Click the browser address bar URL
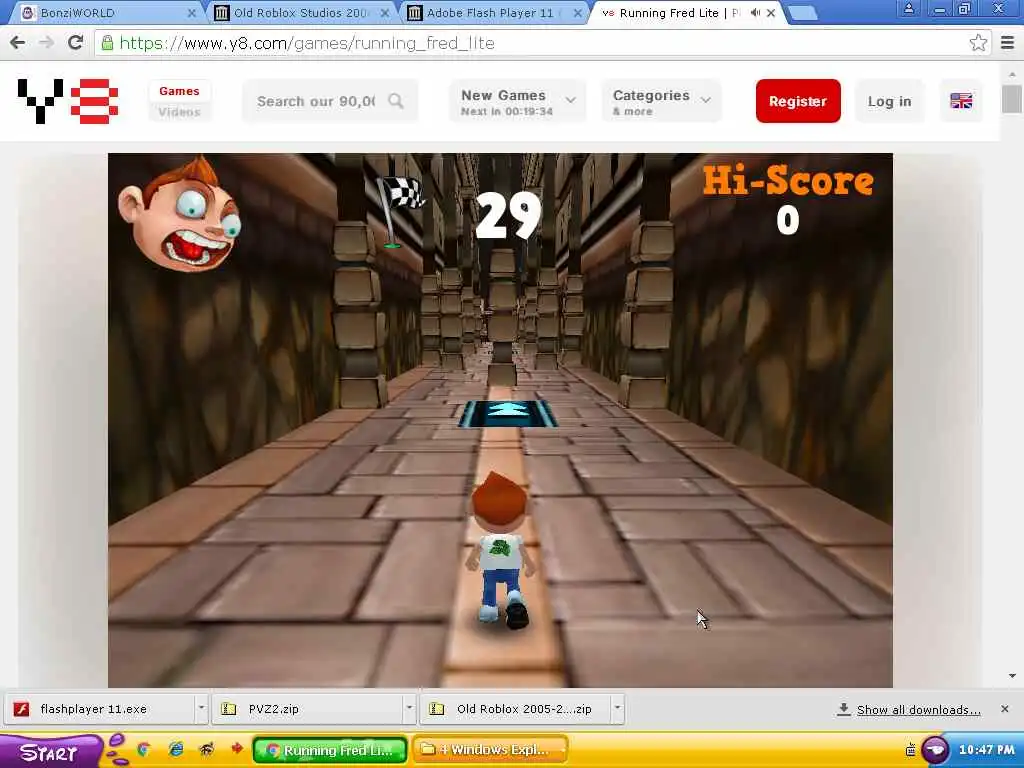 point(307,43)
